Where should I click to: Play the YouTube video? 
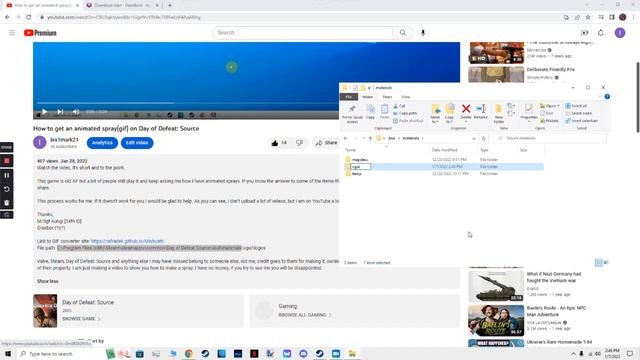coord(44,111)
